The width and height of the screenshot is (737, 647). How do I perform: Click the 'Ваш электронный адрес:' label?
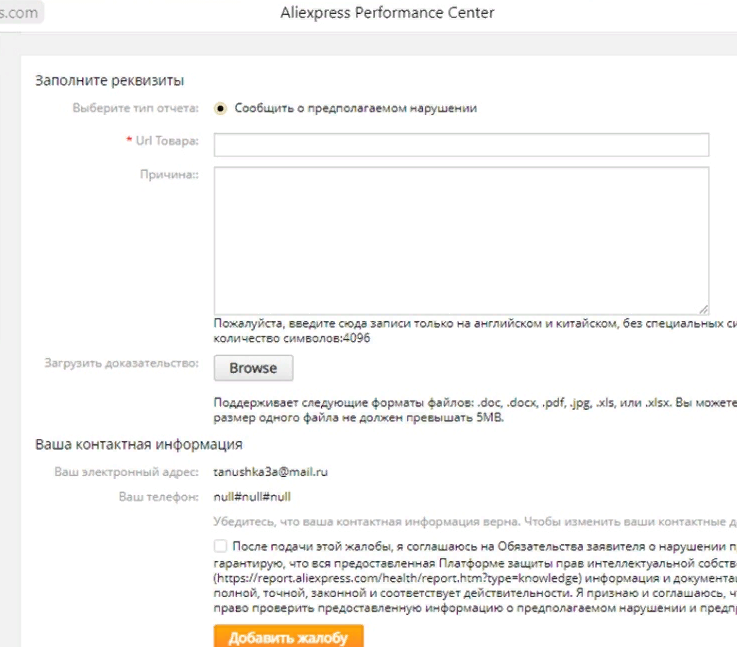126,472
